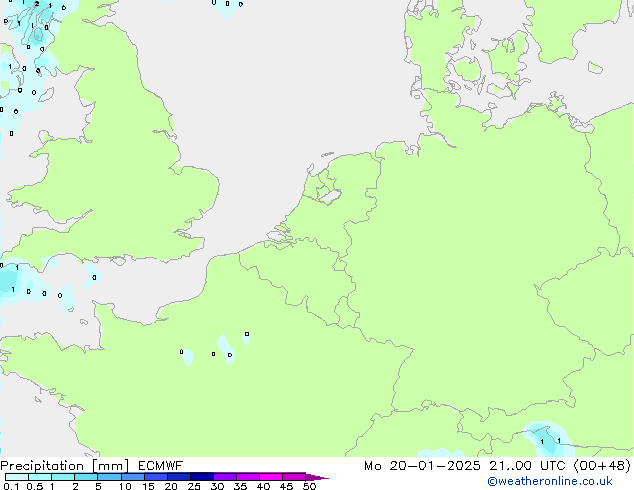Select the magenta 45–50 mm legend swatch
634x490 pixels.
click(x=294, y=477)
